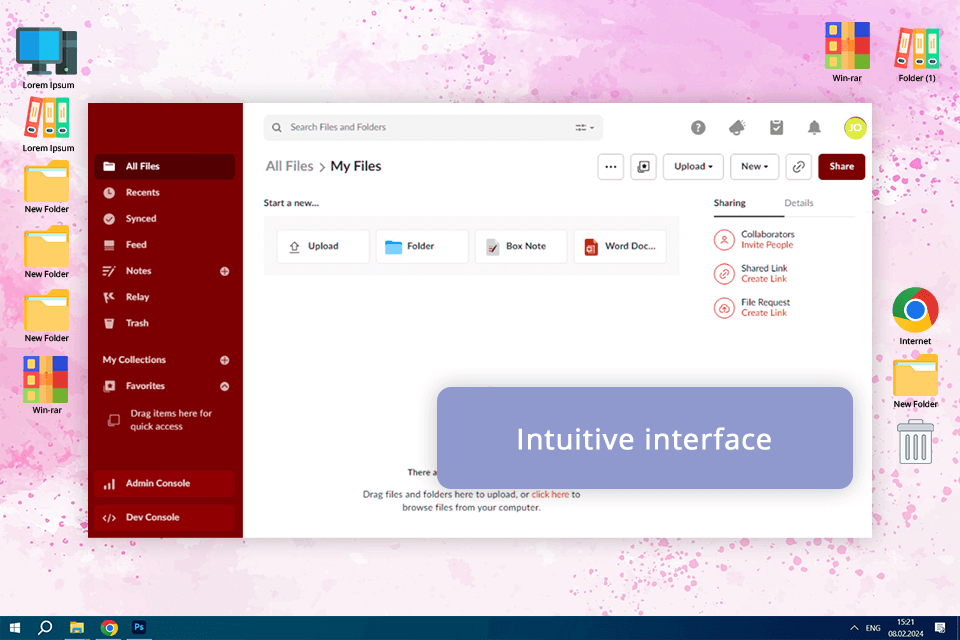Select the Recycle Bin desktop icon
The width and height of the screenshot is (960, 640).
click(915, 441)
